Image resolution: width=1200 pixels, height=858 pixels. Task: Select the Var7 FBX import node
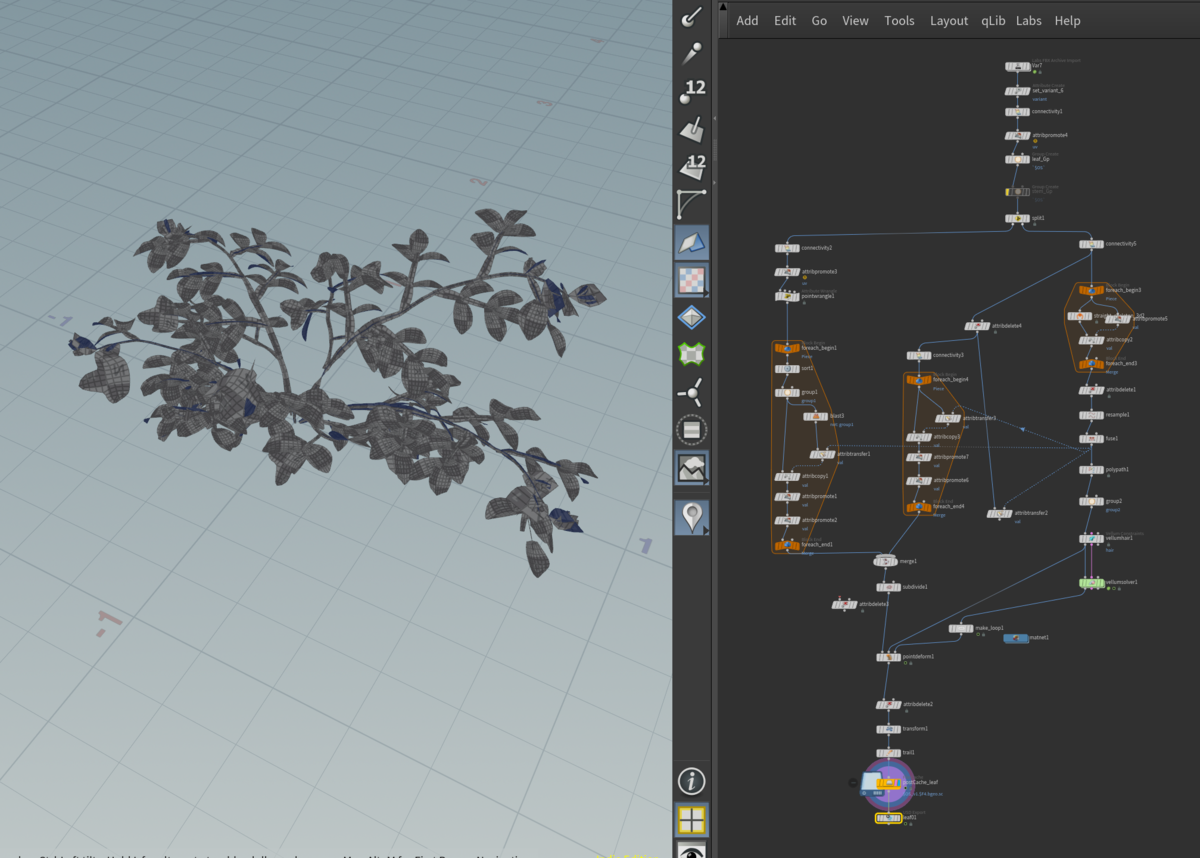pos(1017,67)
